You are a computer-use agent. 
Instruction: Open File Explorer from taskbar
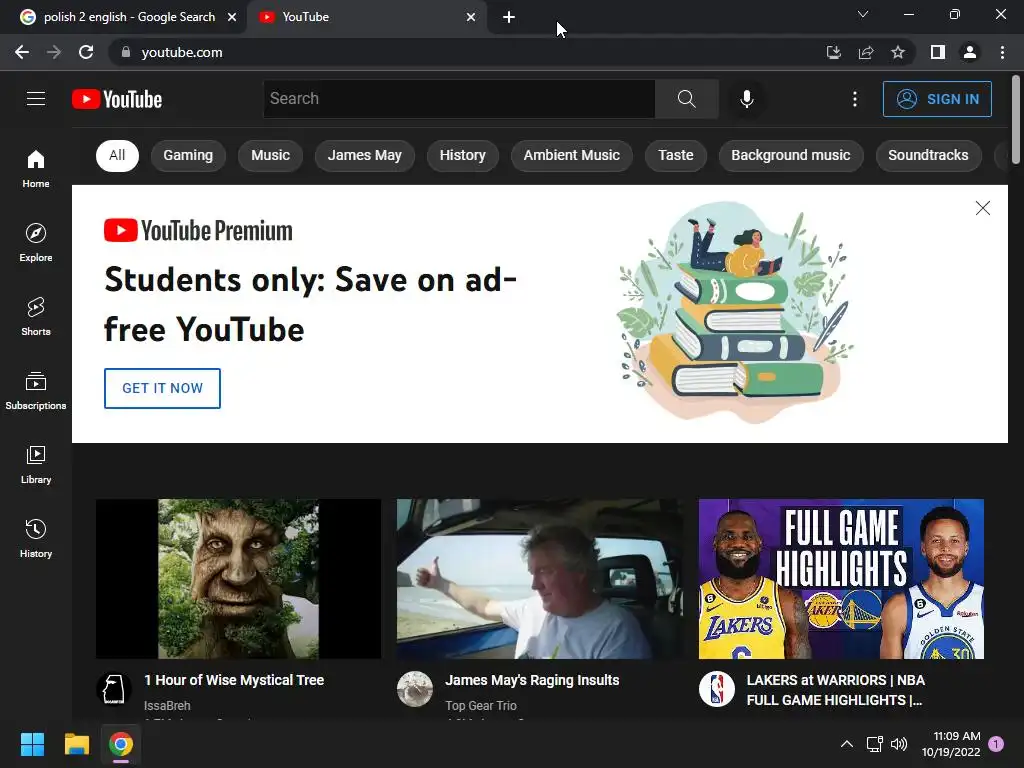(x=76, y=744)
